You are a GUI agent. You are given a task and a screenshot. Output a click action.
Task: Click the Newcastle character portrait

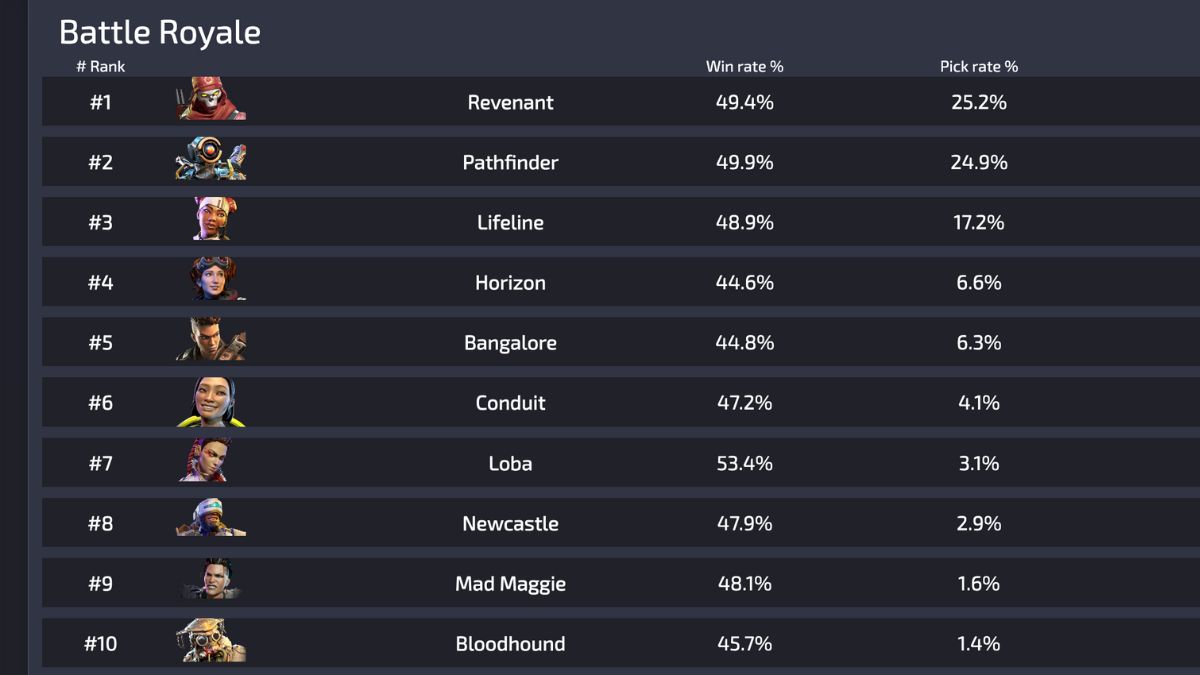point(210,522)
